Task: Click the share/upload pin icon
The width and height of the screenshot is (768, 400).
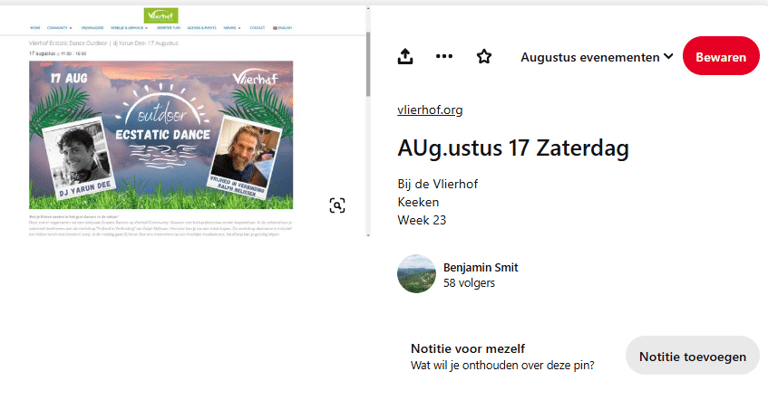Action: pos(405,56)
